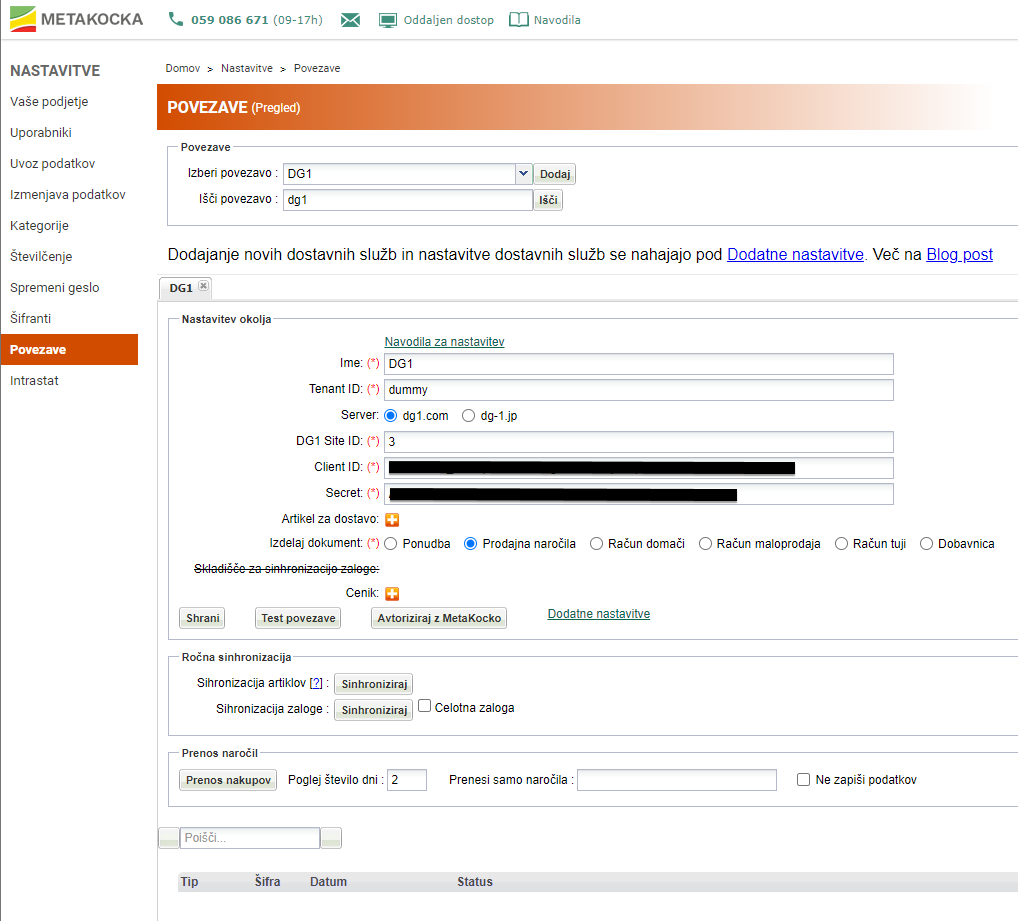Enable Celotna zaloga checkbox
Viewport: 1018px width, 921px height.
click(x=425, y=706)
